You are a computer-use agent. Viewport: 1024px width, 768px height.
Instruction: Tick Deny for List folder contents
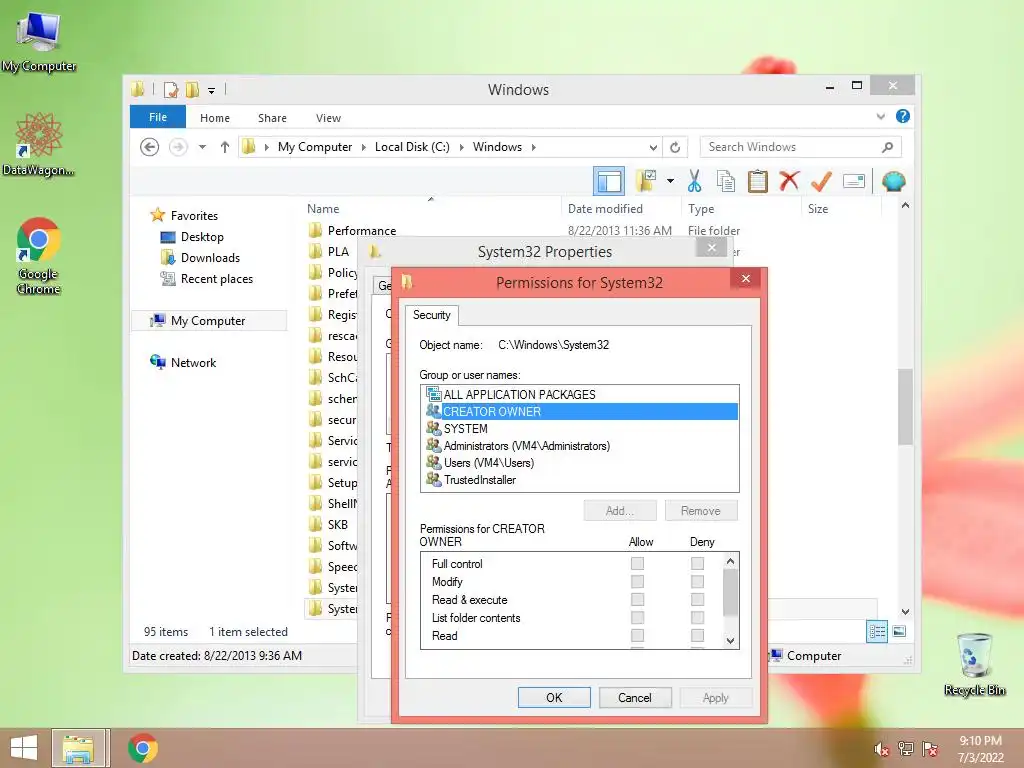(x=697, y=617)
